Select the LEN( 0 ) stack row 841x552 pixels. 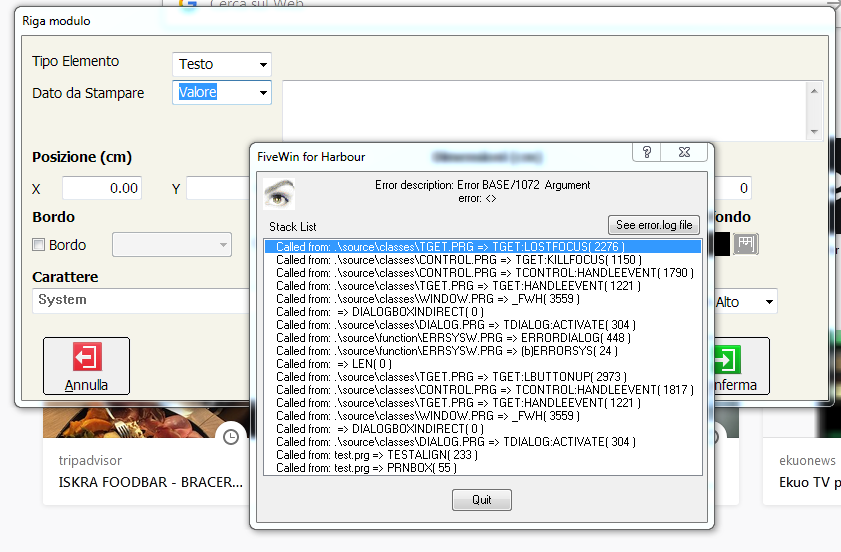483,364
